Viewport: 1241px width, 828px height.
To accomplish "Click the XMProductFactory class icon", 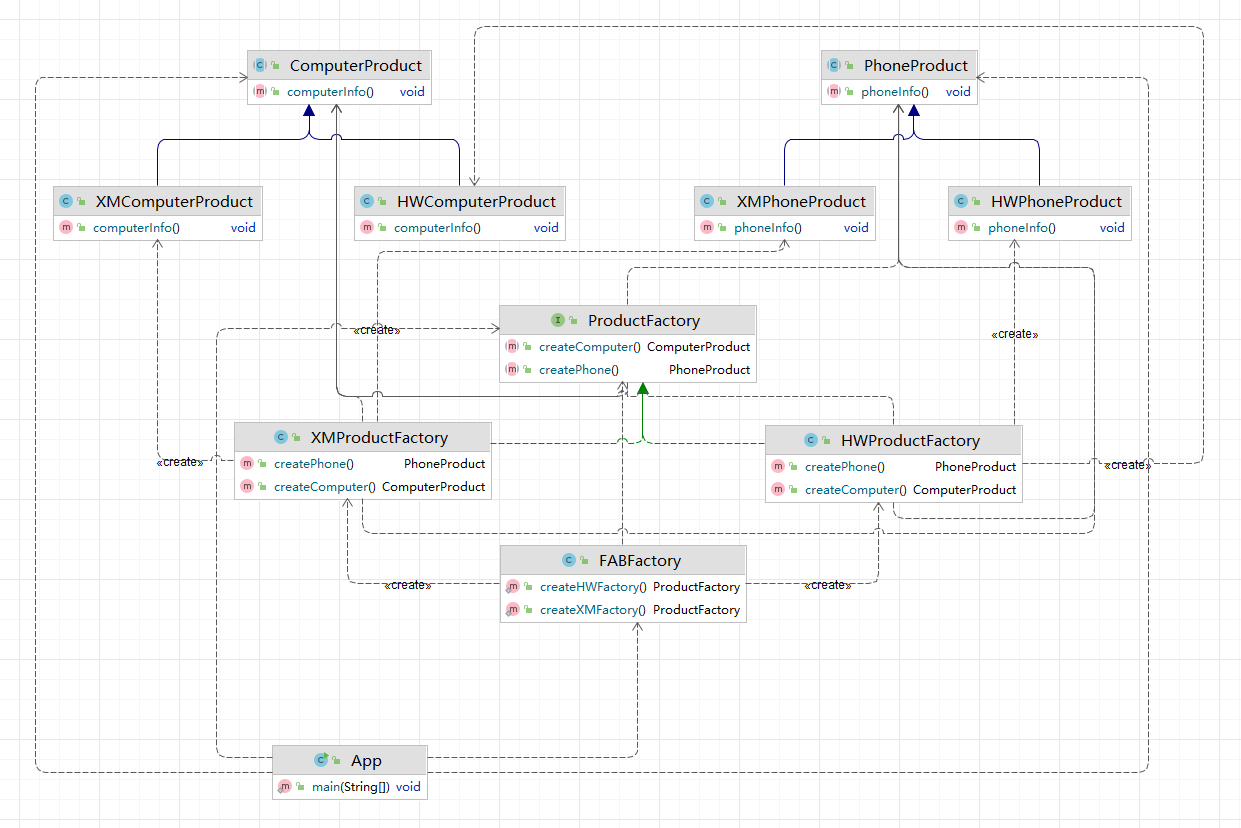I will click(281, 437).
